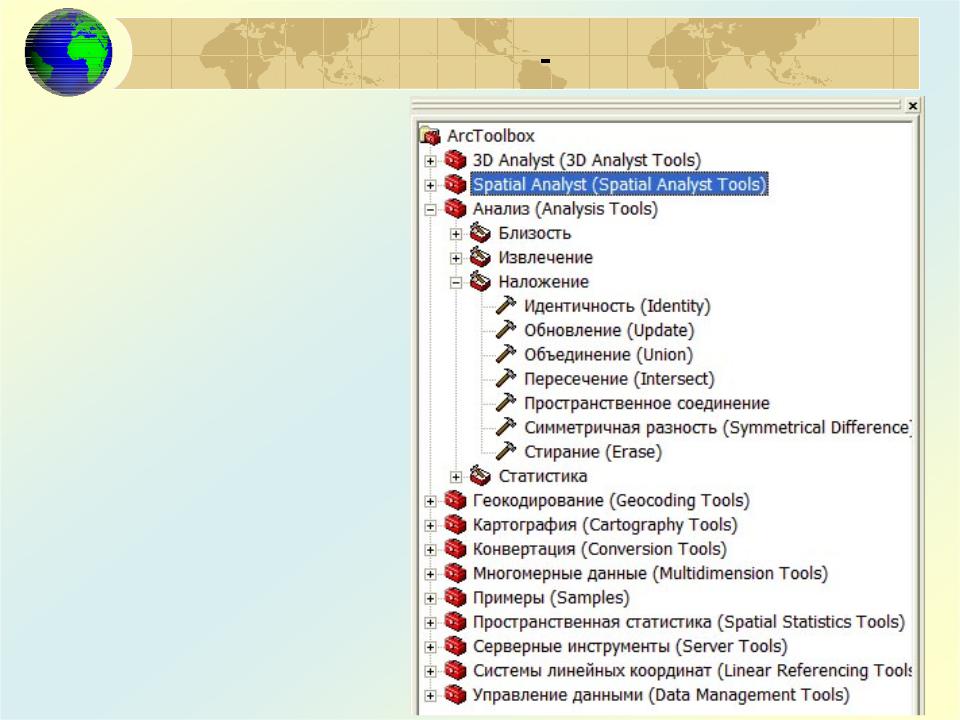Click the Multidimension Tools toolbox icon

point(456,573)
